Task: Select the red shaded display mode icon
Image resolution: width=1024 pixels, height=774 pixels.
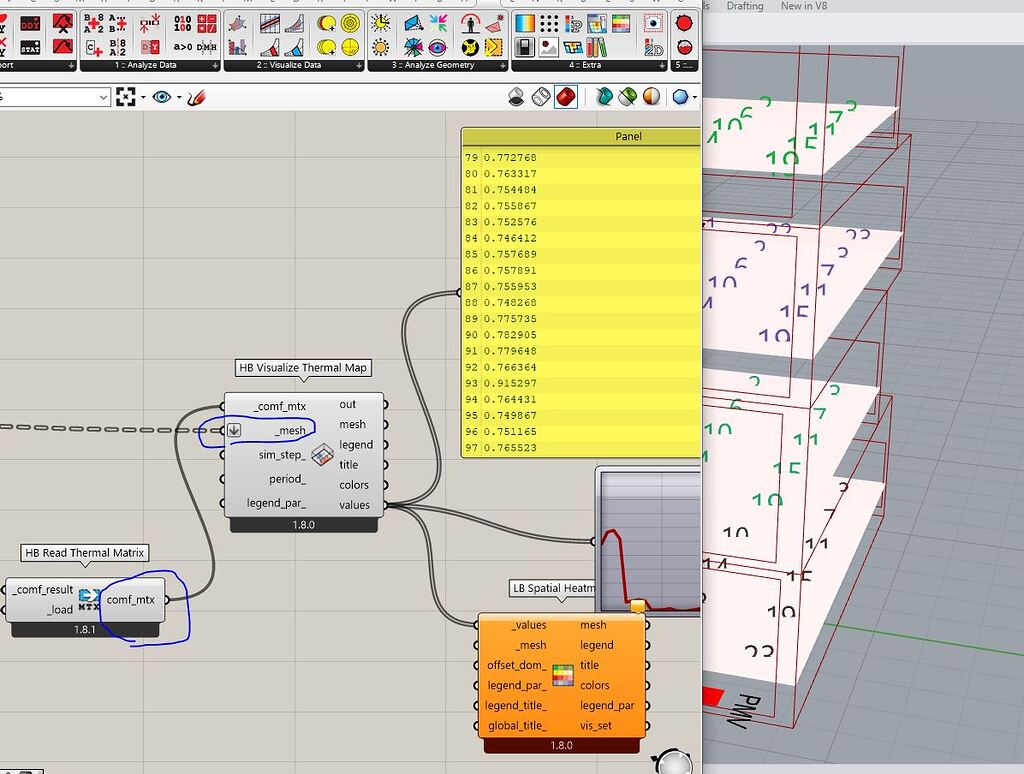Action: tap(566, 96)
